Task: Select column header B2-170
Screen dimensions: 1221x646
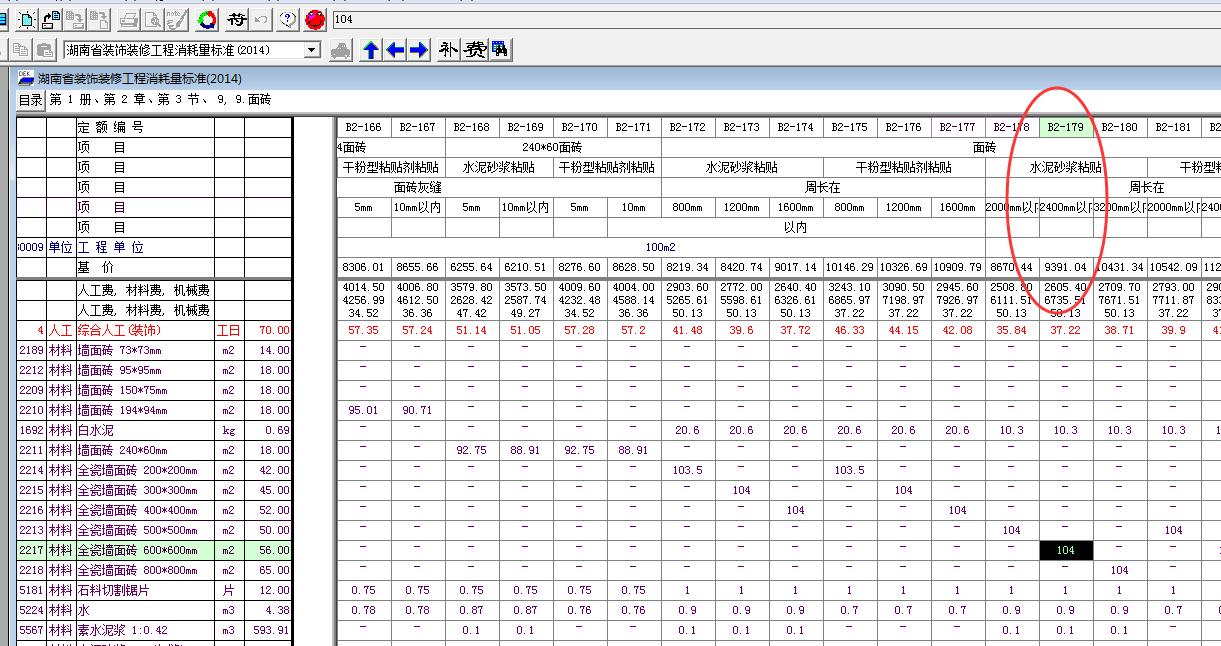Action: [579, 127]
